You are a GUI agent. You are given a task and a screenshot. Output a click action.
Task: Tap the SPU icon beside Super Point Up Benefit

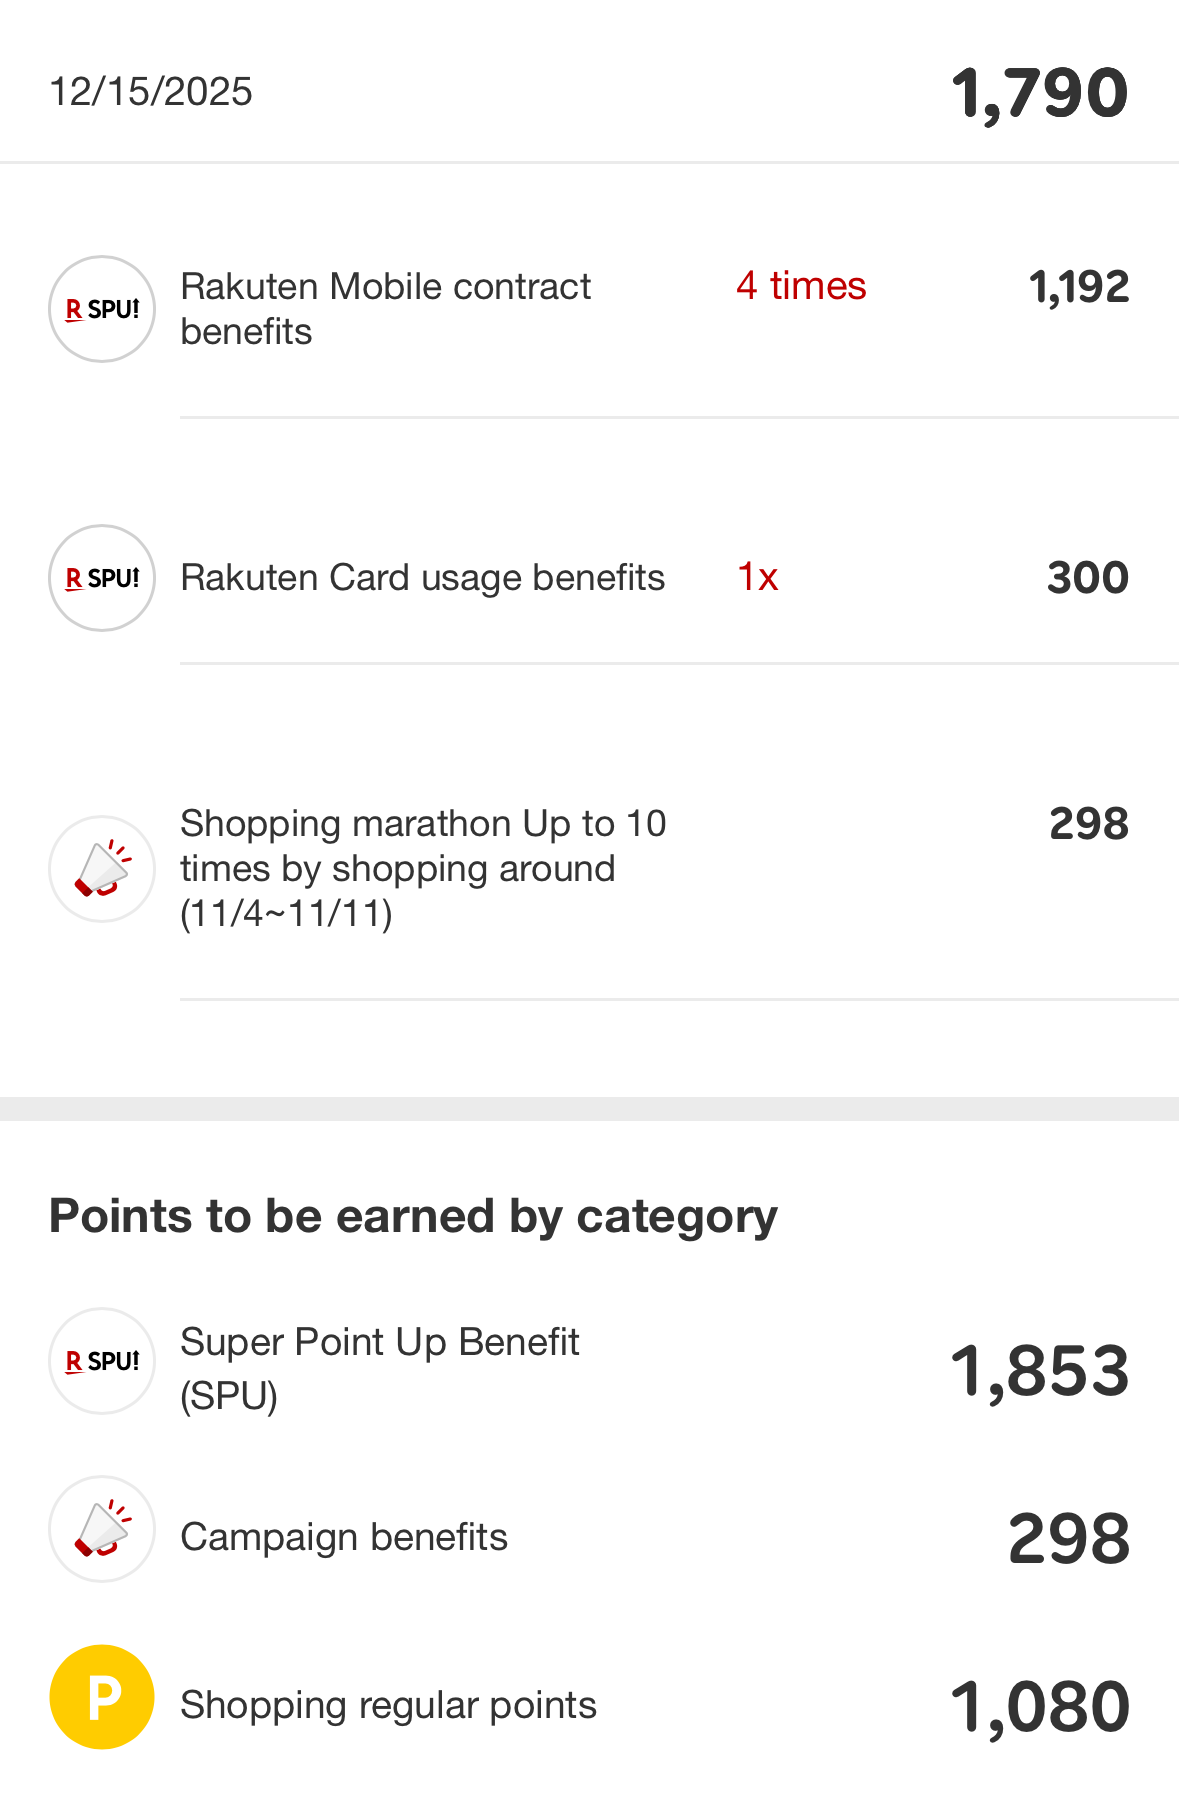click(102, 1361)
